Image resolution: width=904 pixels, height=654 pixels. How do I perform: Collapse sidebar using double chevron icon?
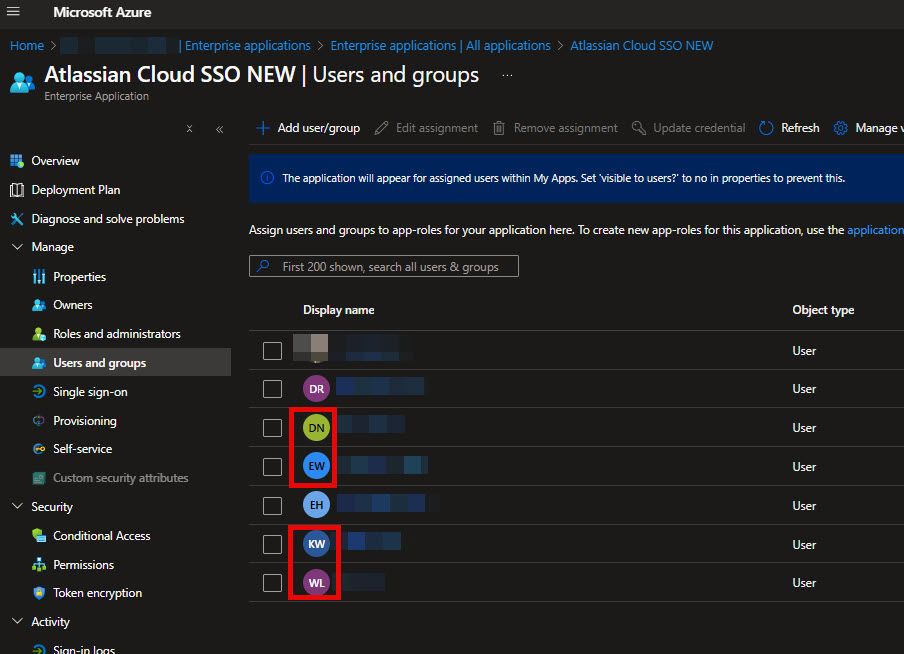point(219,129)
